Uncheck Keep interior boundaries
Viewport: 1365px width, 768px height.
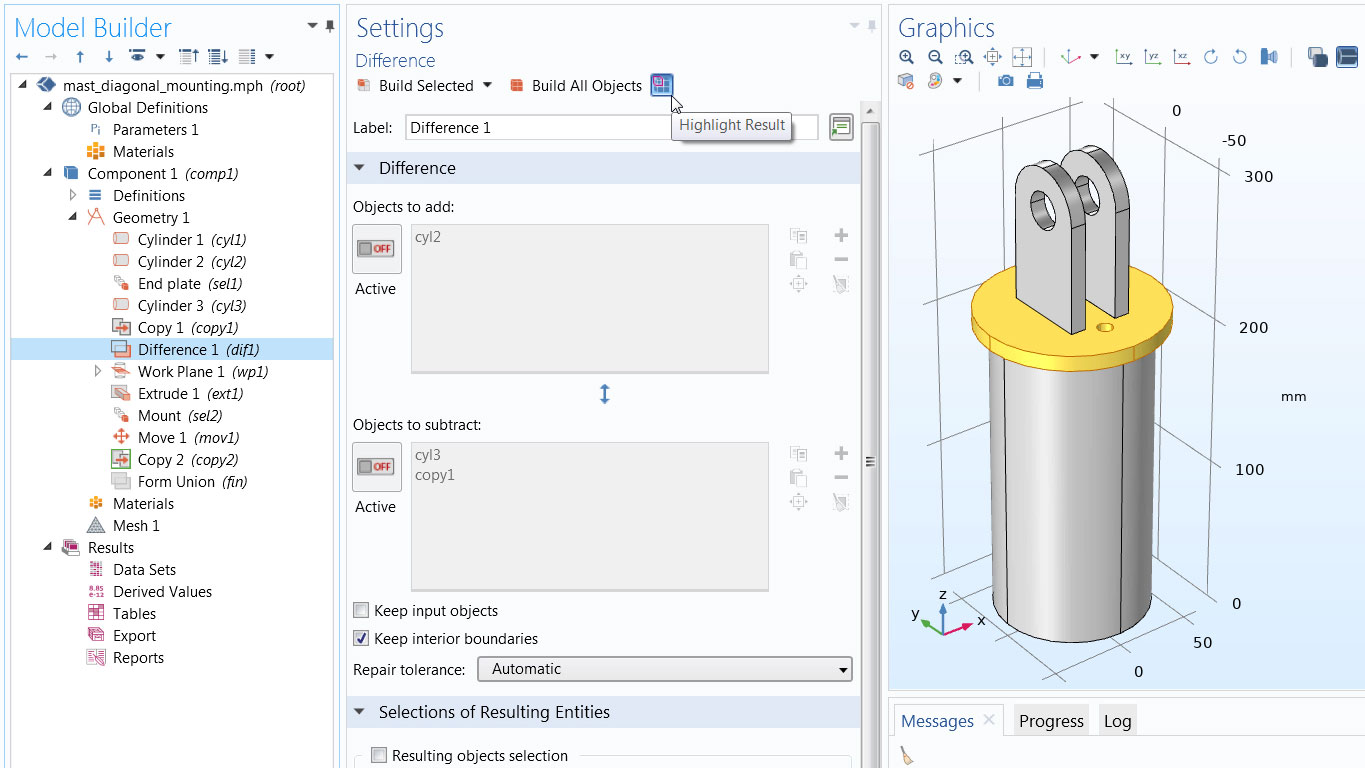click(361, 639)
